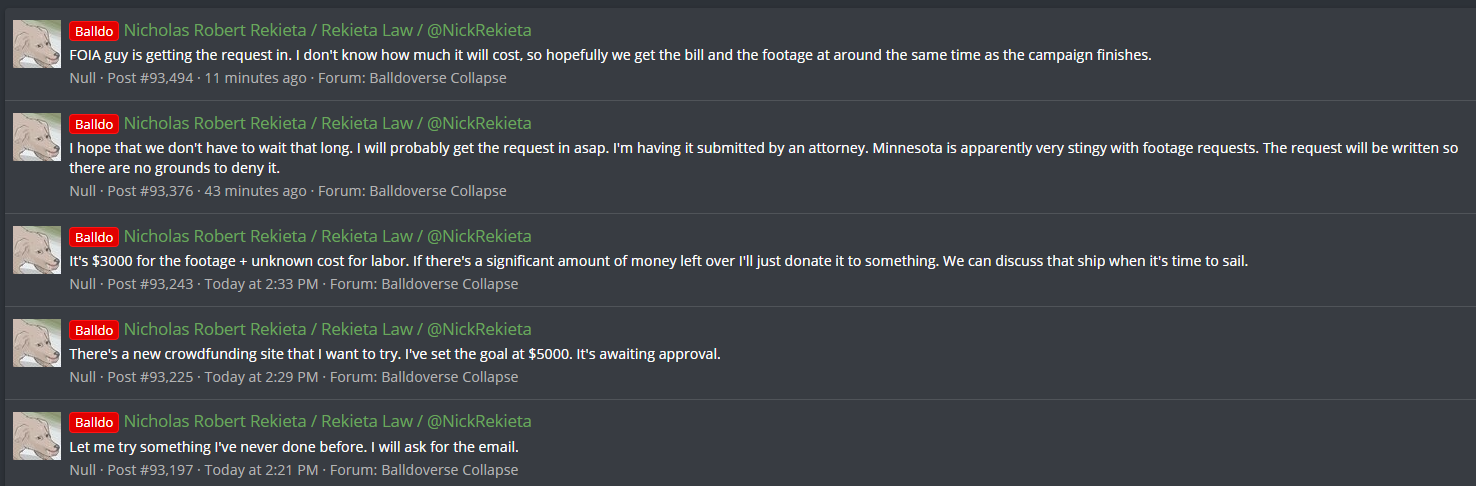Screen dimensions: 1476x486
Task: Go to Balldoverse Collapse forum from post #93,197
Action: [450, 470]
